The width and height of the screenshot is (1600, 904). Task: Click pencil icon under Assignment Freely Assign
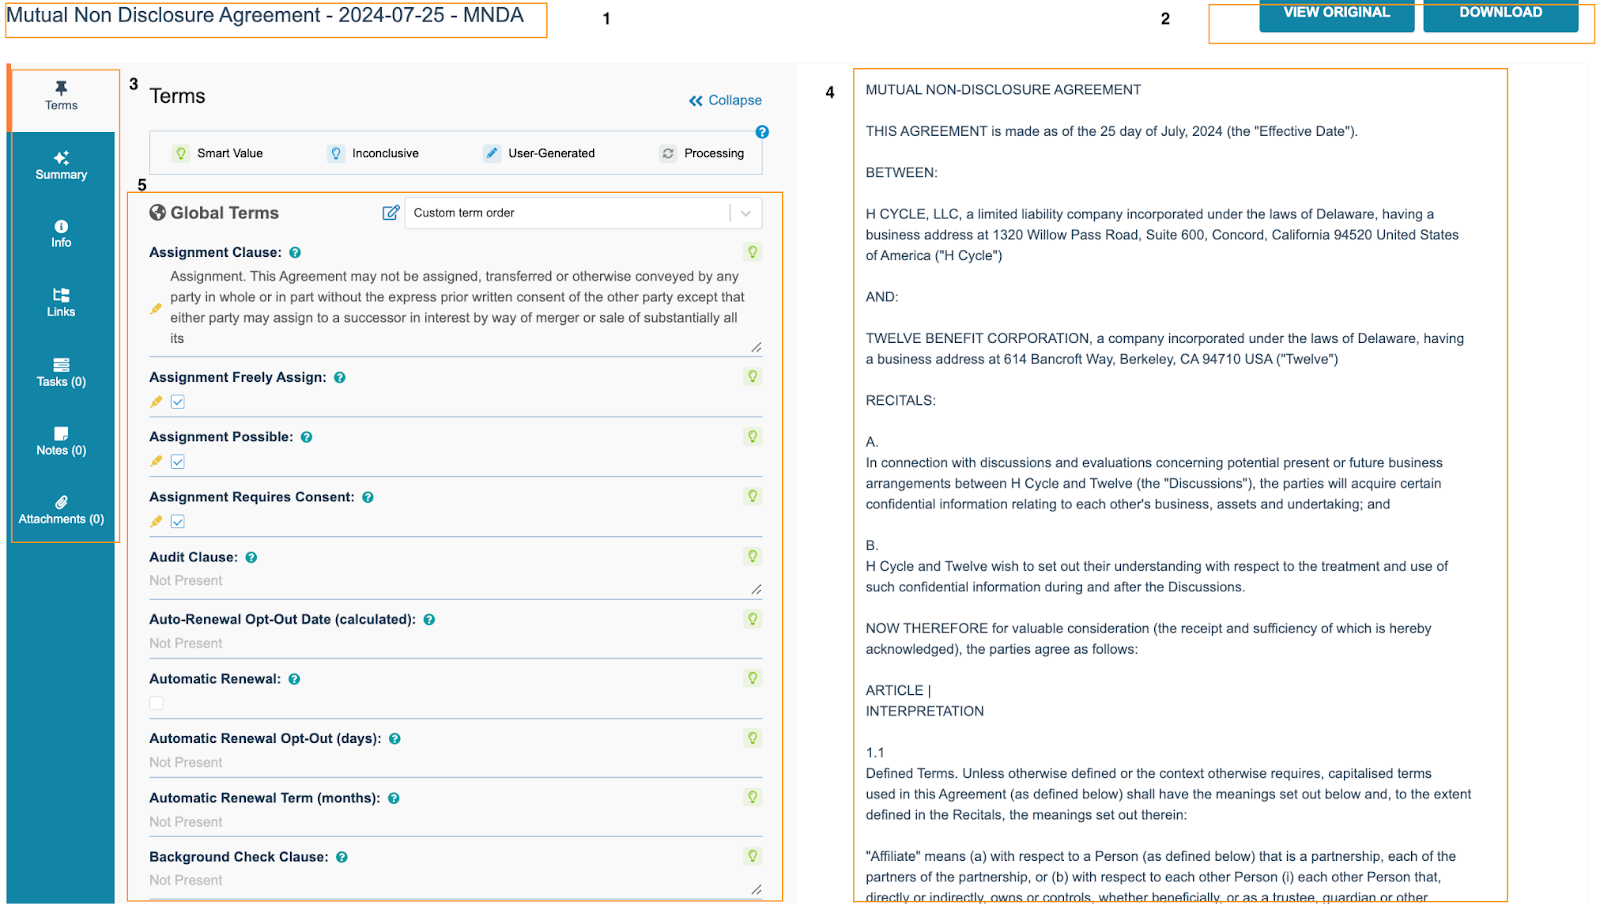[x=156, y=402]
